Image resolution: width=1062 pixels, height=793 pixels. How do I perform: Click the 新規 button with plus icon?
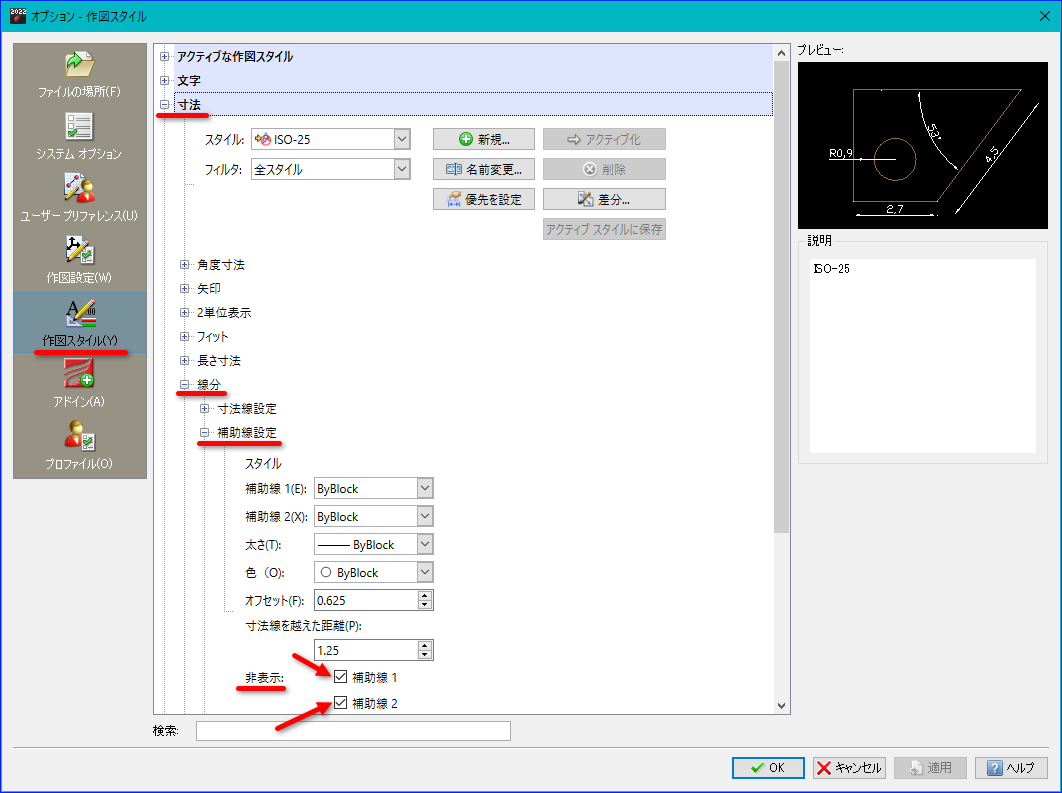pyautogui.click(x=484, y=140)
